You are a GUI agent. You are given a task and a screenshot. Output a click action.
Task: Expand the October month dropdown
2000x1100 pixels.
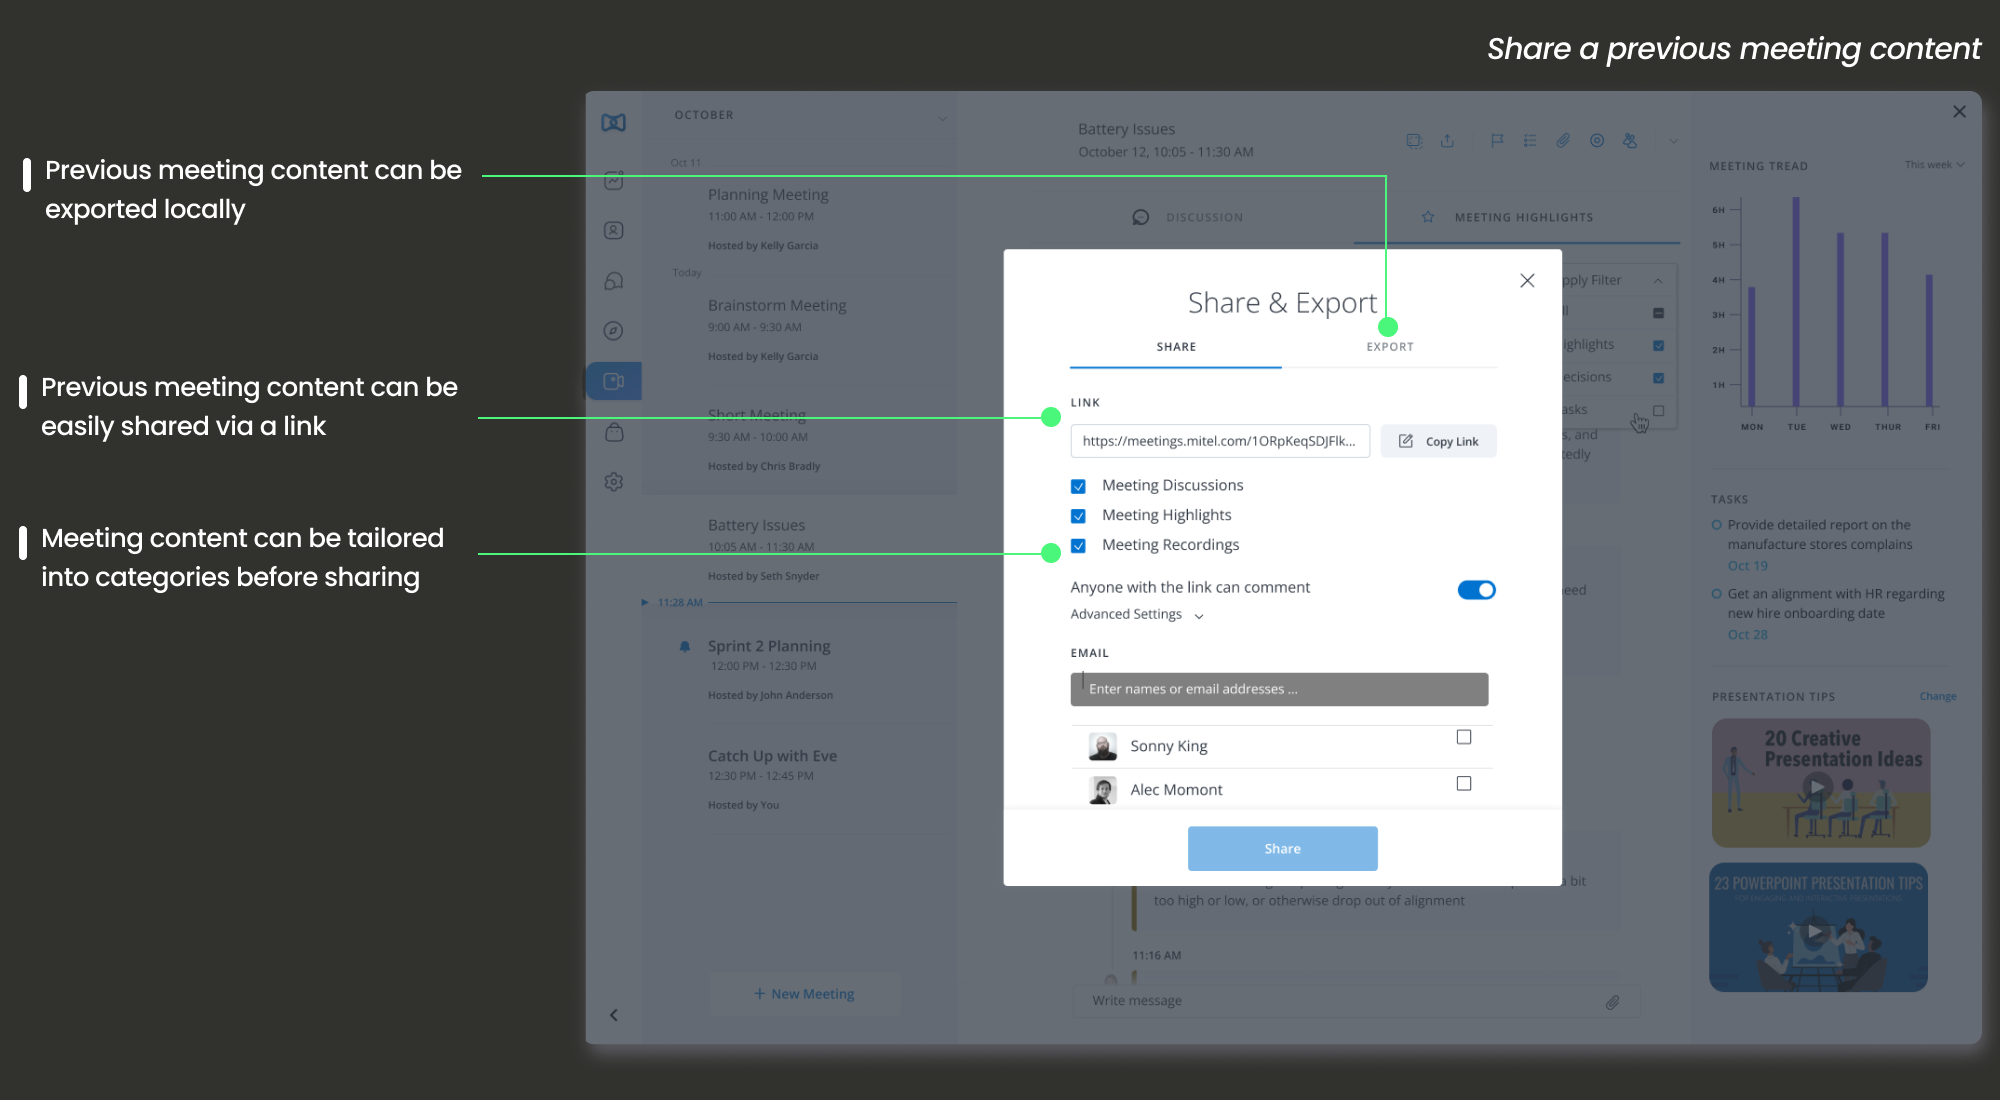click(x=942, y=118)
